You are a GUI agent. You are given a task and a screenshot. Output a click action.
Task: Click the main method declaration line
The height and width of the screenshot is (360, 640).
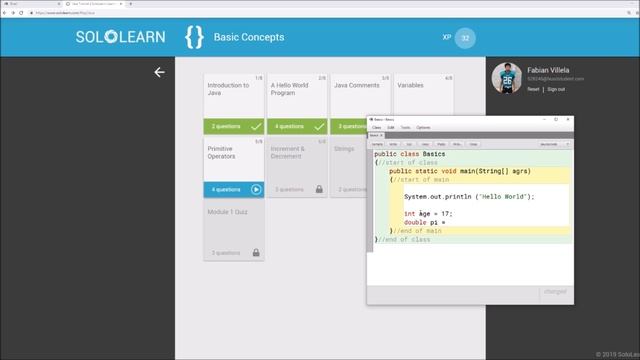tap(460, 171)
